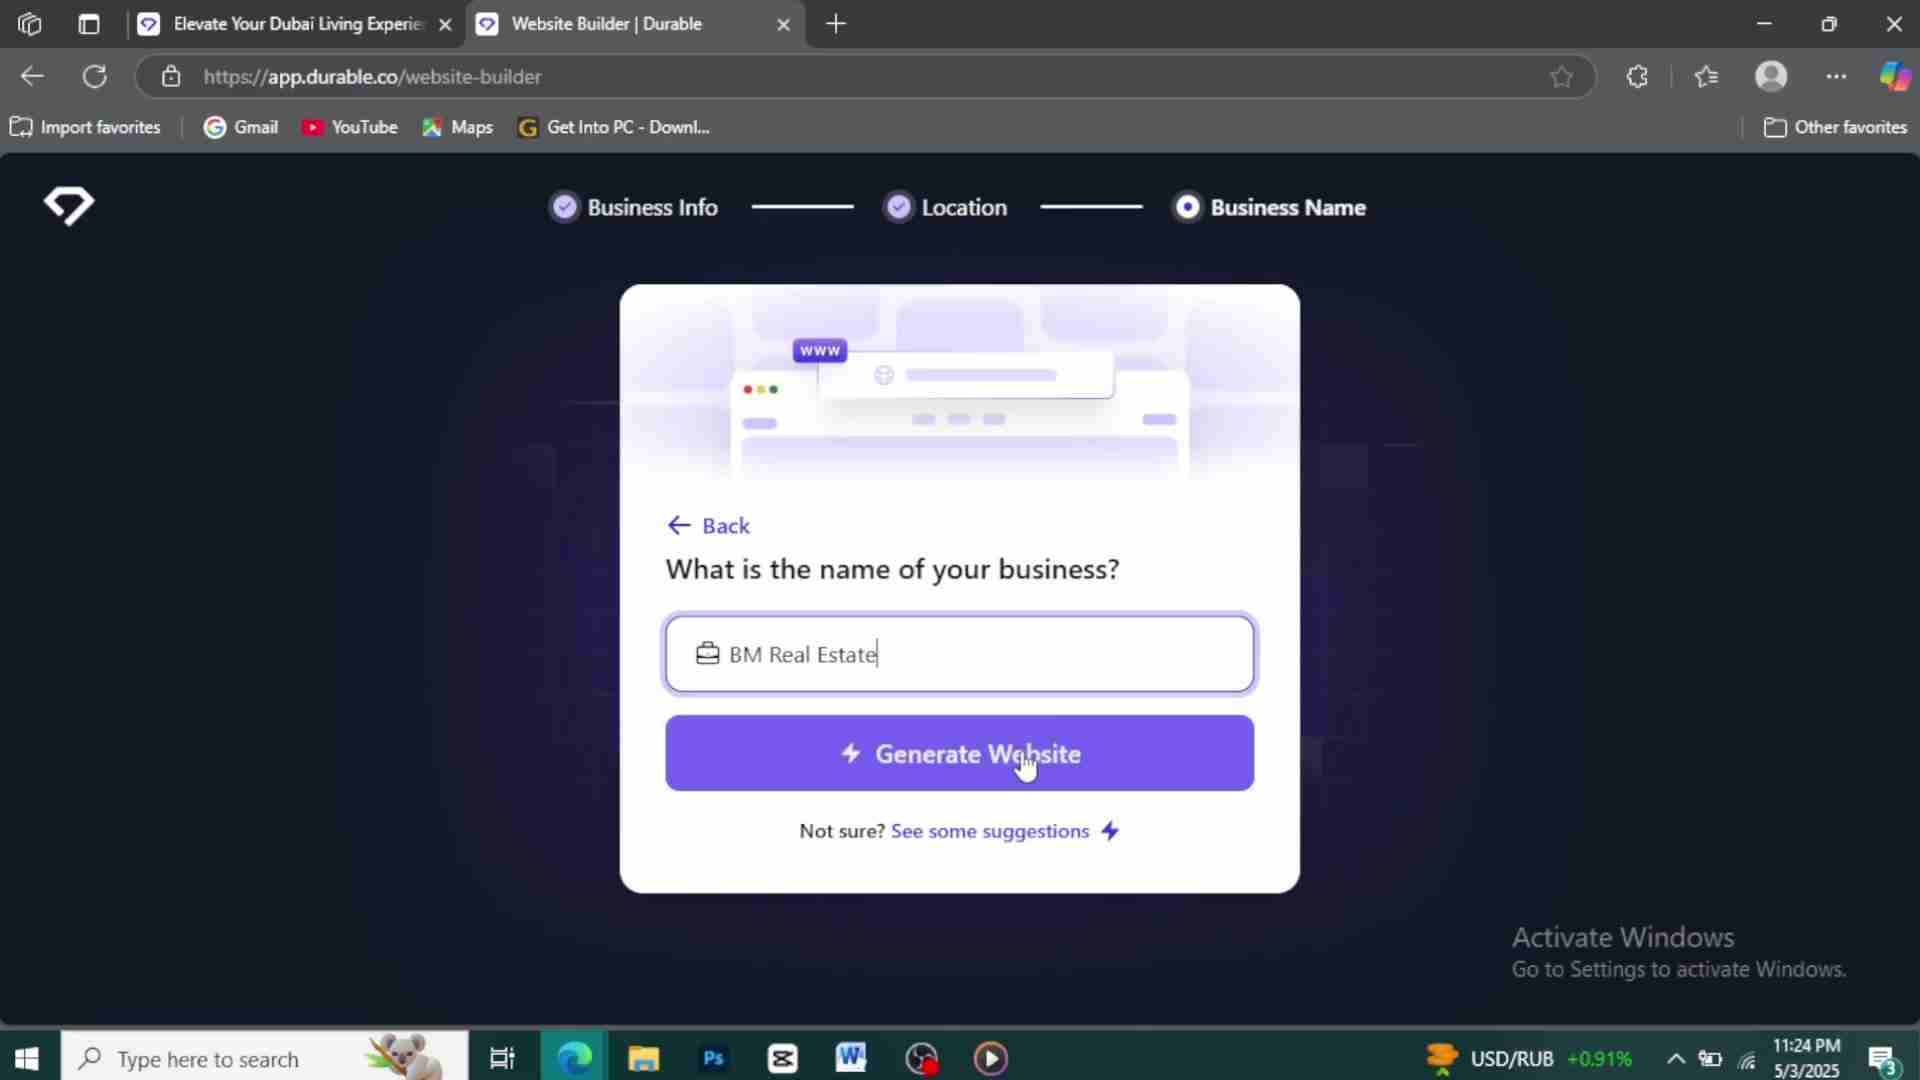Refresh the current page

[x=95, y=77]
